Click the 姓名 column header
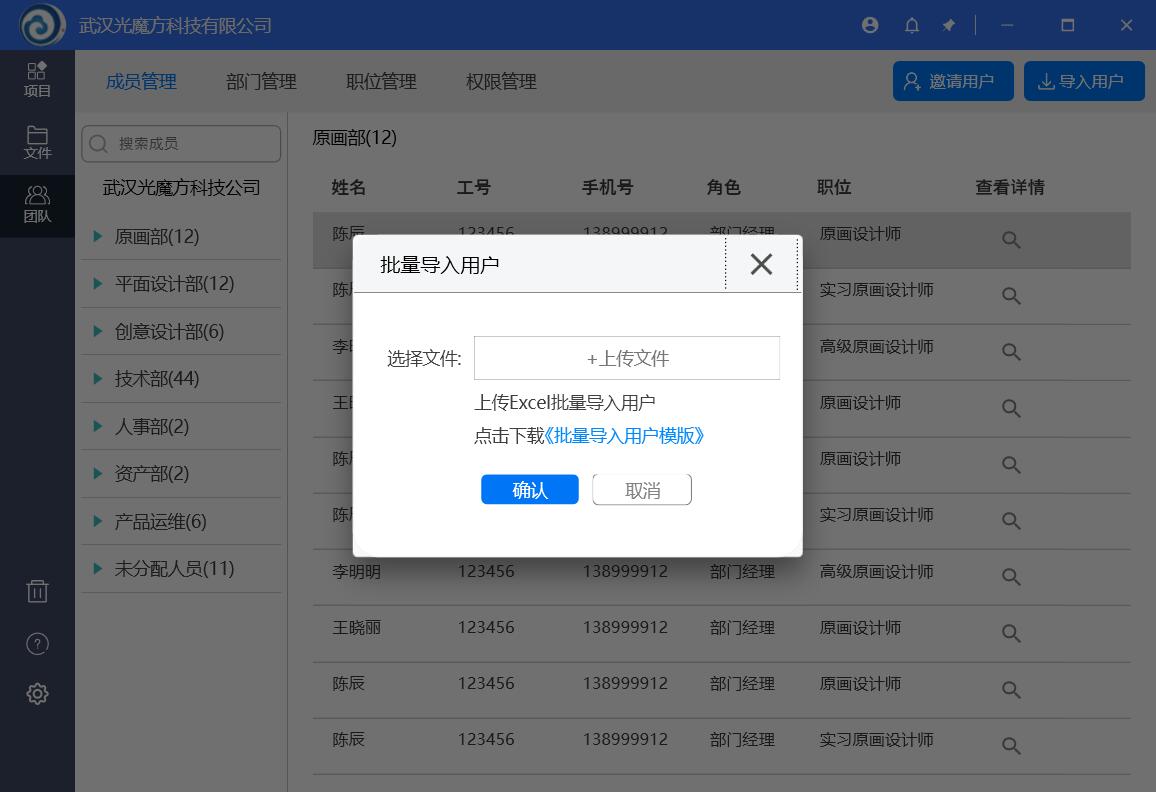This screenshot has width=1156, height=792. pyautogui.click(x=349, y=187)
